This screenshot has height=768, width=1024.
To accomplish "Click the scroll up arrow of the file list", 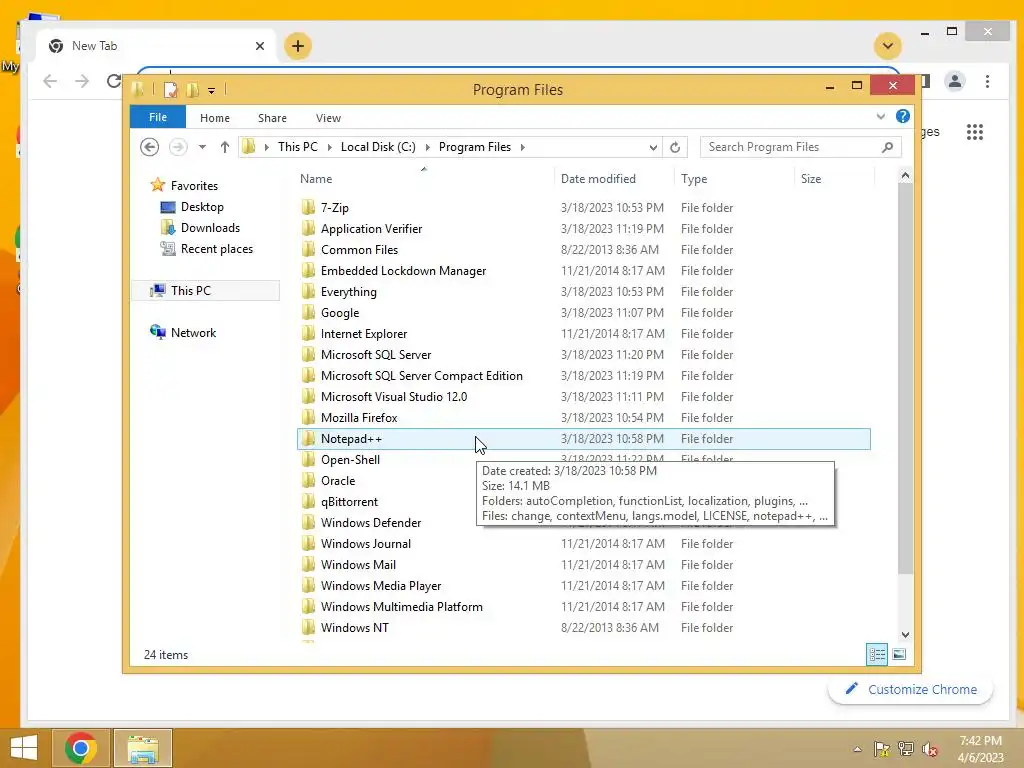I will [905, 175].
